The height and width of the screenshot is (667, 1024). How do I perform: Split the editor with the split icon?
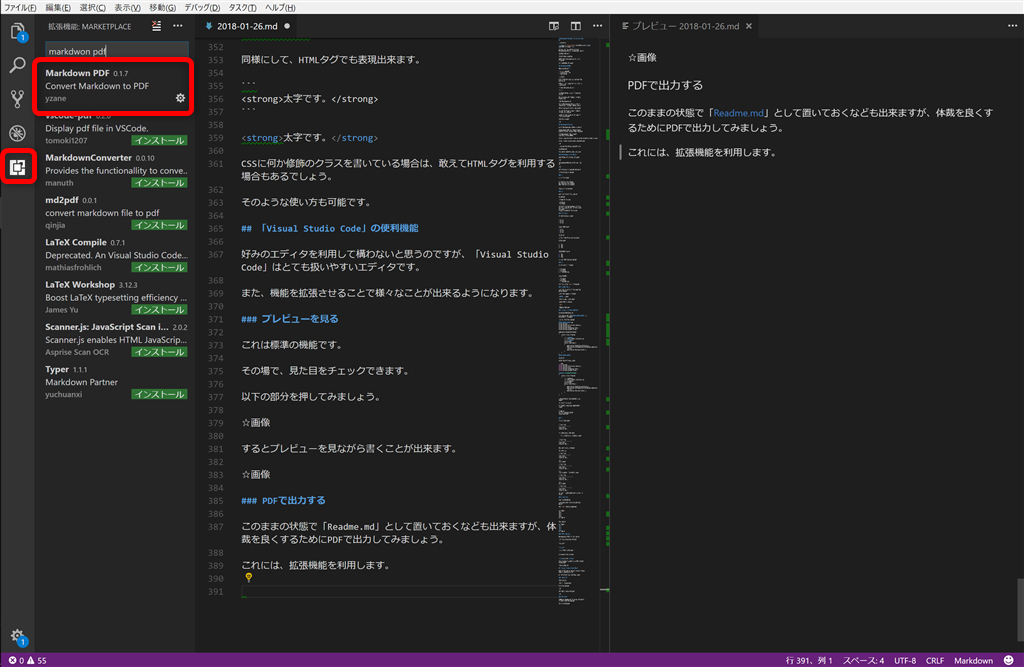(x=575, y=26)
